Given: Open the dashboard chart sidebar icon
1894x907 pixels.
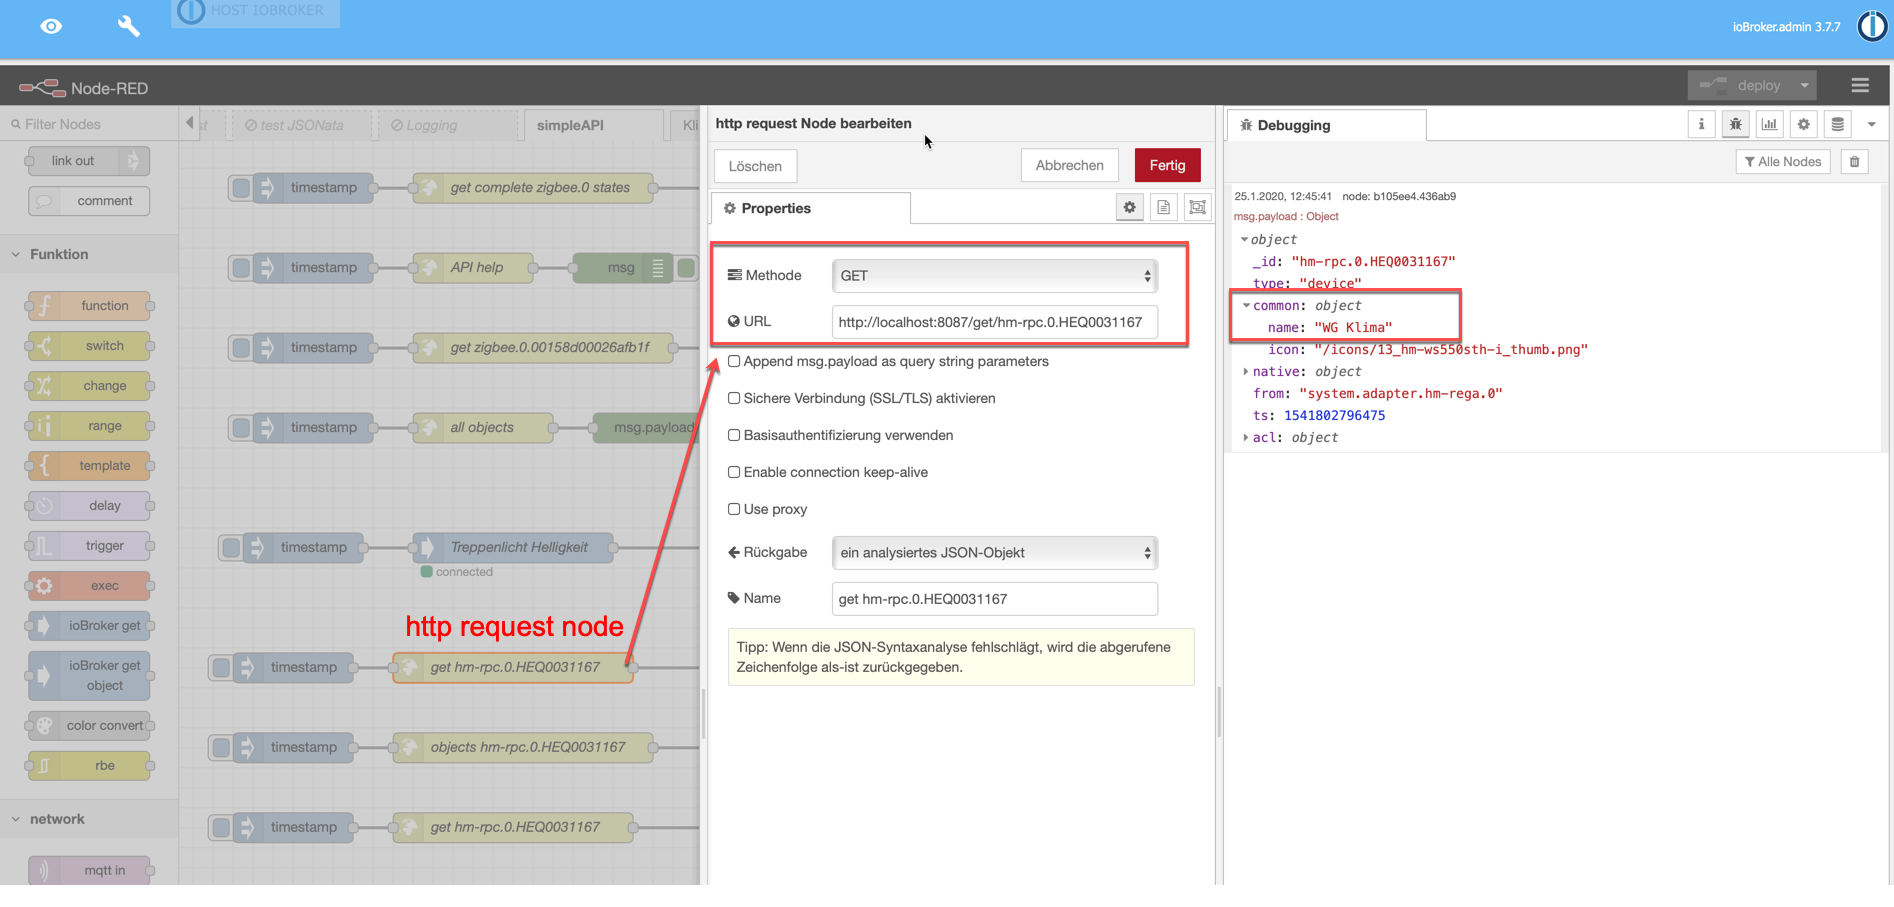Looking at the screenshot, I should (x=1769, y=124).
